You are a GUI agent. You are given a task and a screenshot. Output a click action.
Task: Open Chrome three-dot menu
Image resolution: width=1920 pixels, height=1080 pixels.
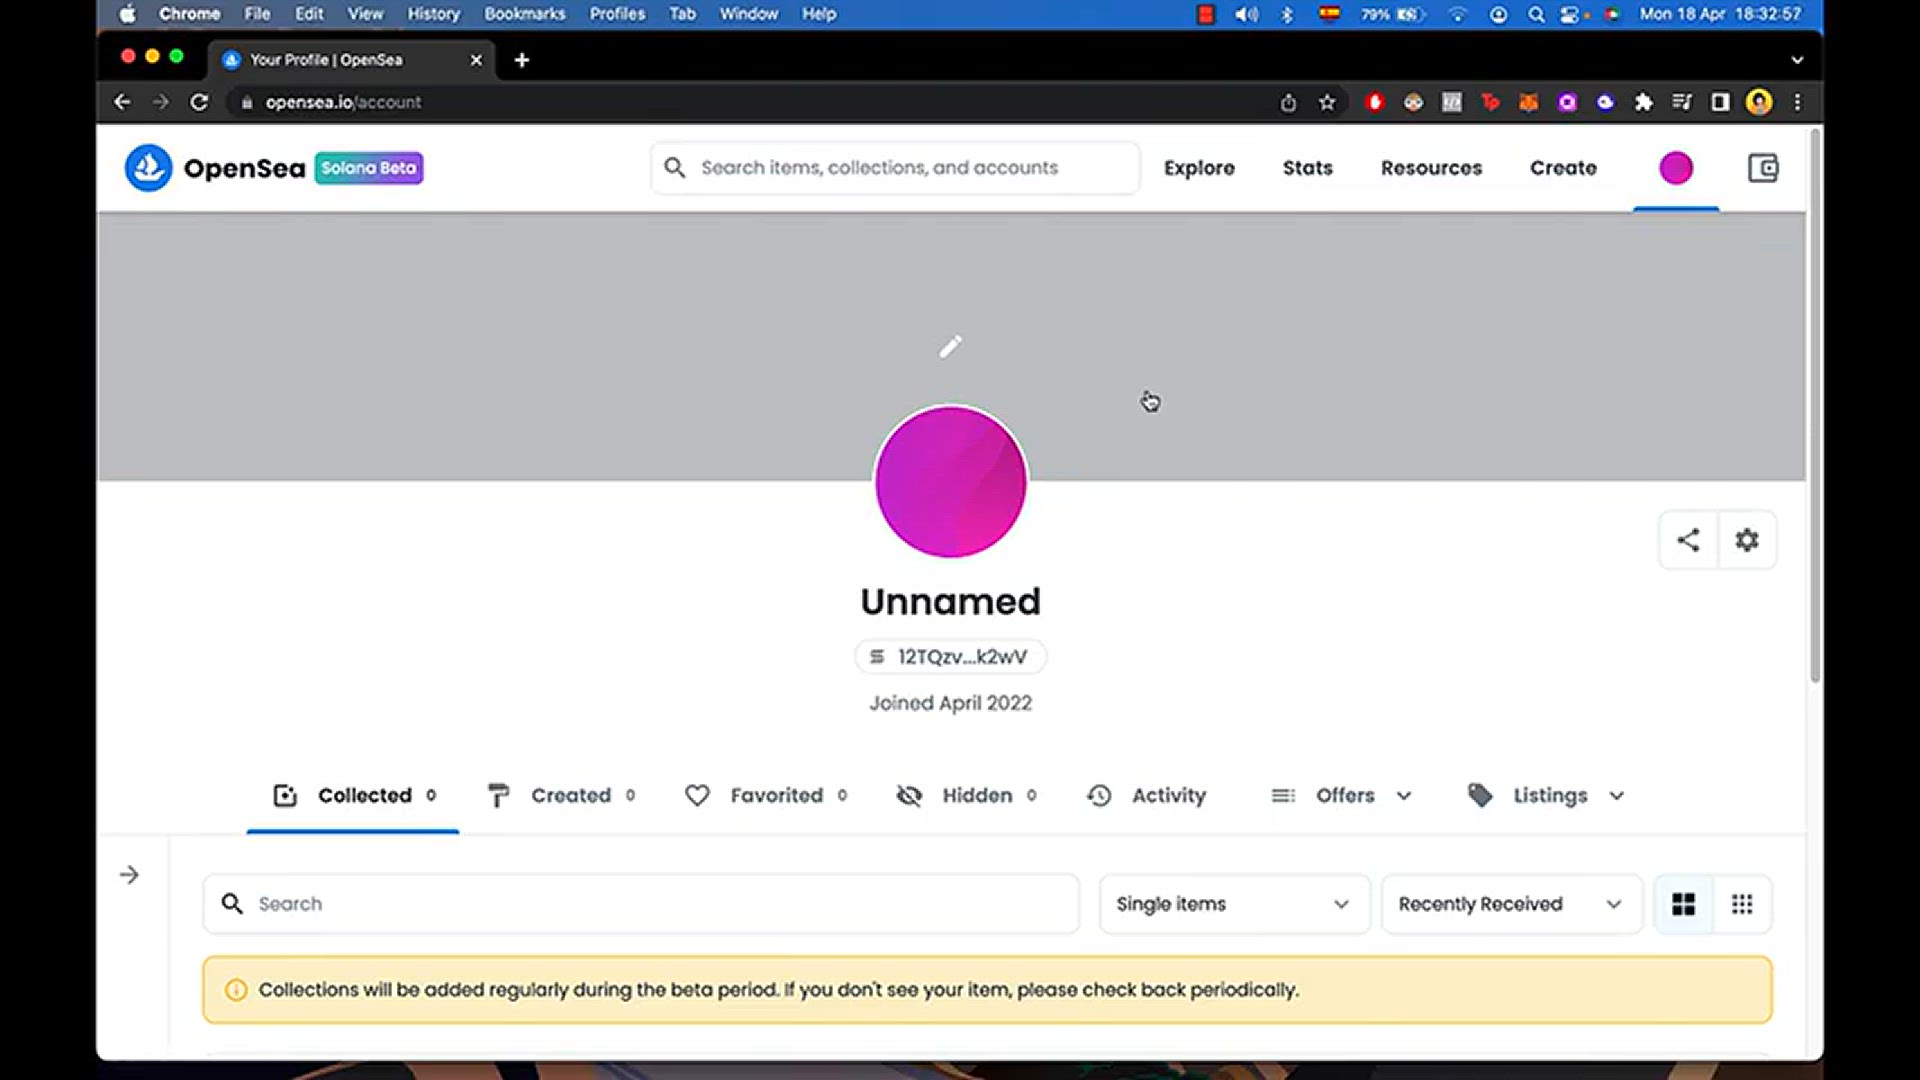point(1797,102)
